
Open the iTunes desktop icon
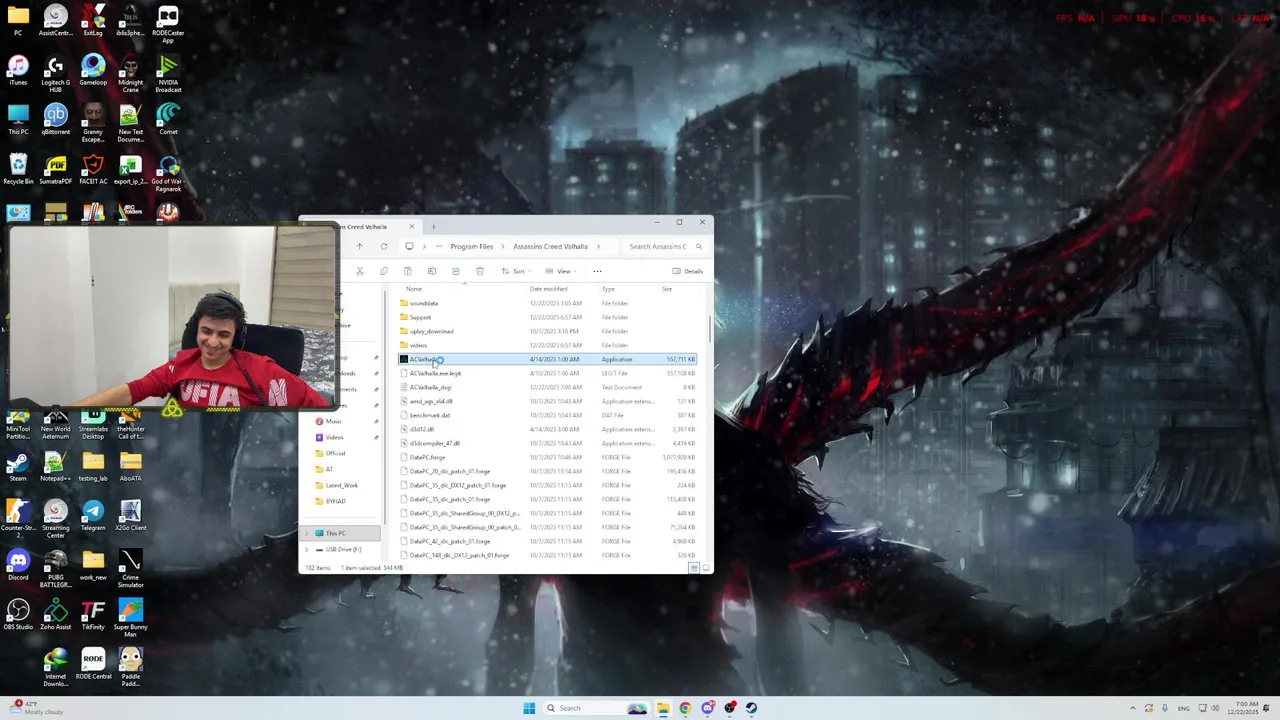18,70
